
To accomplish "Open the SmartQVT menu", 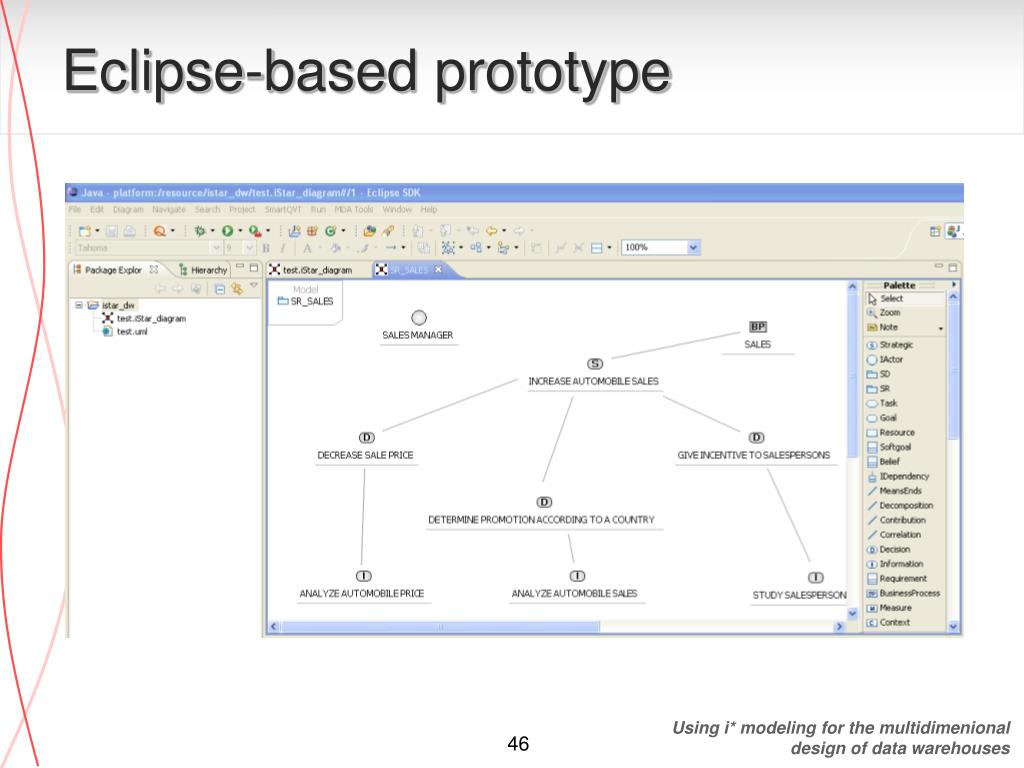I will pos(283,210).
